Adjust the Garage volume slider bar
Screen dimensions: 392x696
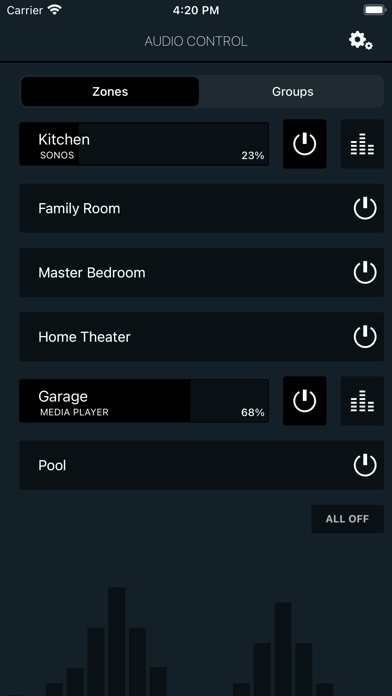pyautogui.click(x=144, y=401)
